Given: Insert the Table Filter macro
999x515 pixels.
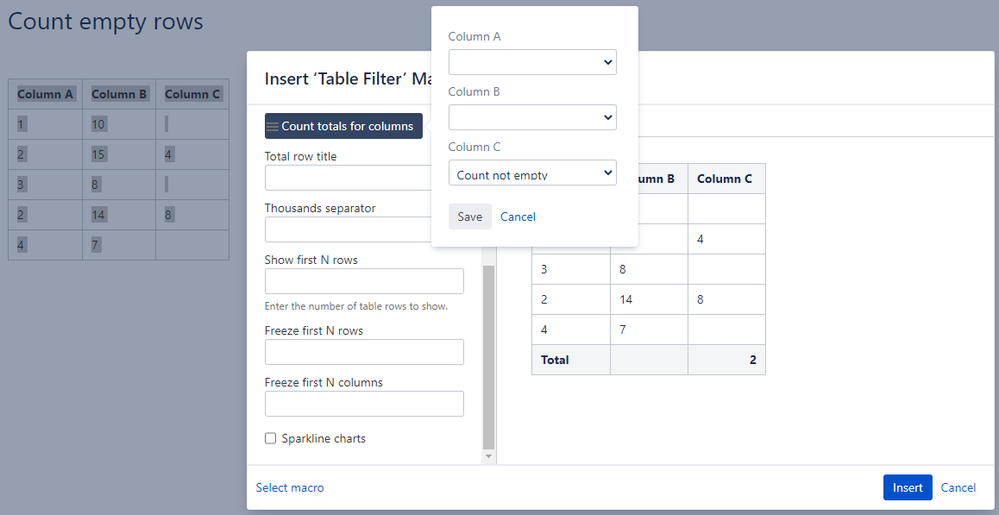Looking at the screenshot, I should 908,488.
